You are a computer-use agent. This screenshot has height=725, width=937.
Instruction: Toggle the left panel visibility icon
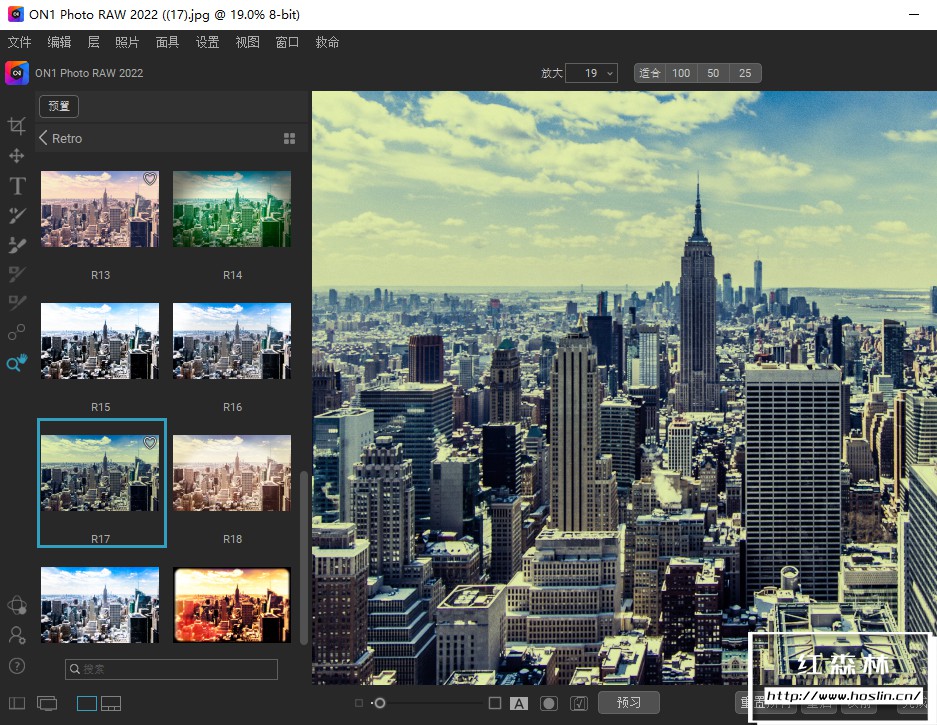(x=17, y=703)
